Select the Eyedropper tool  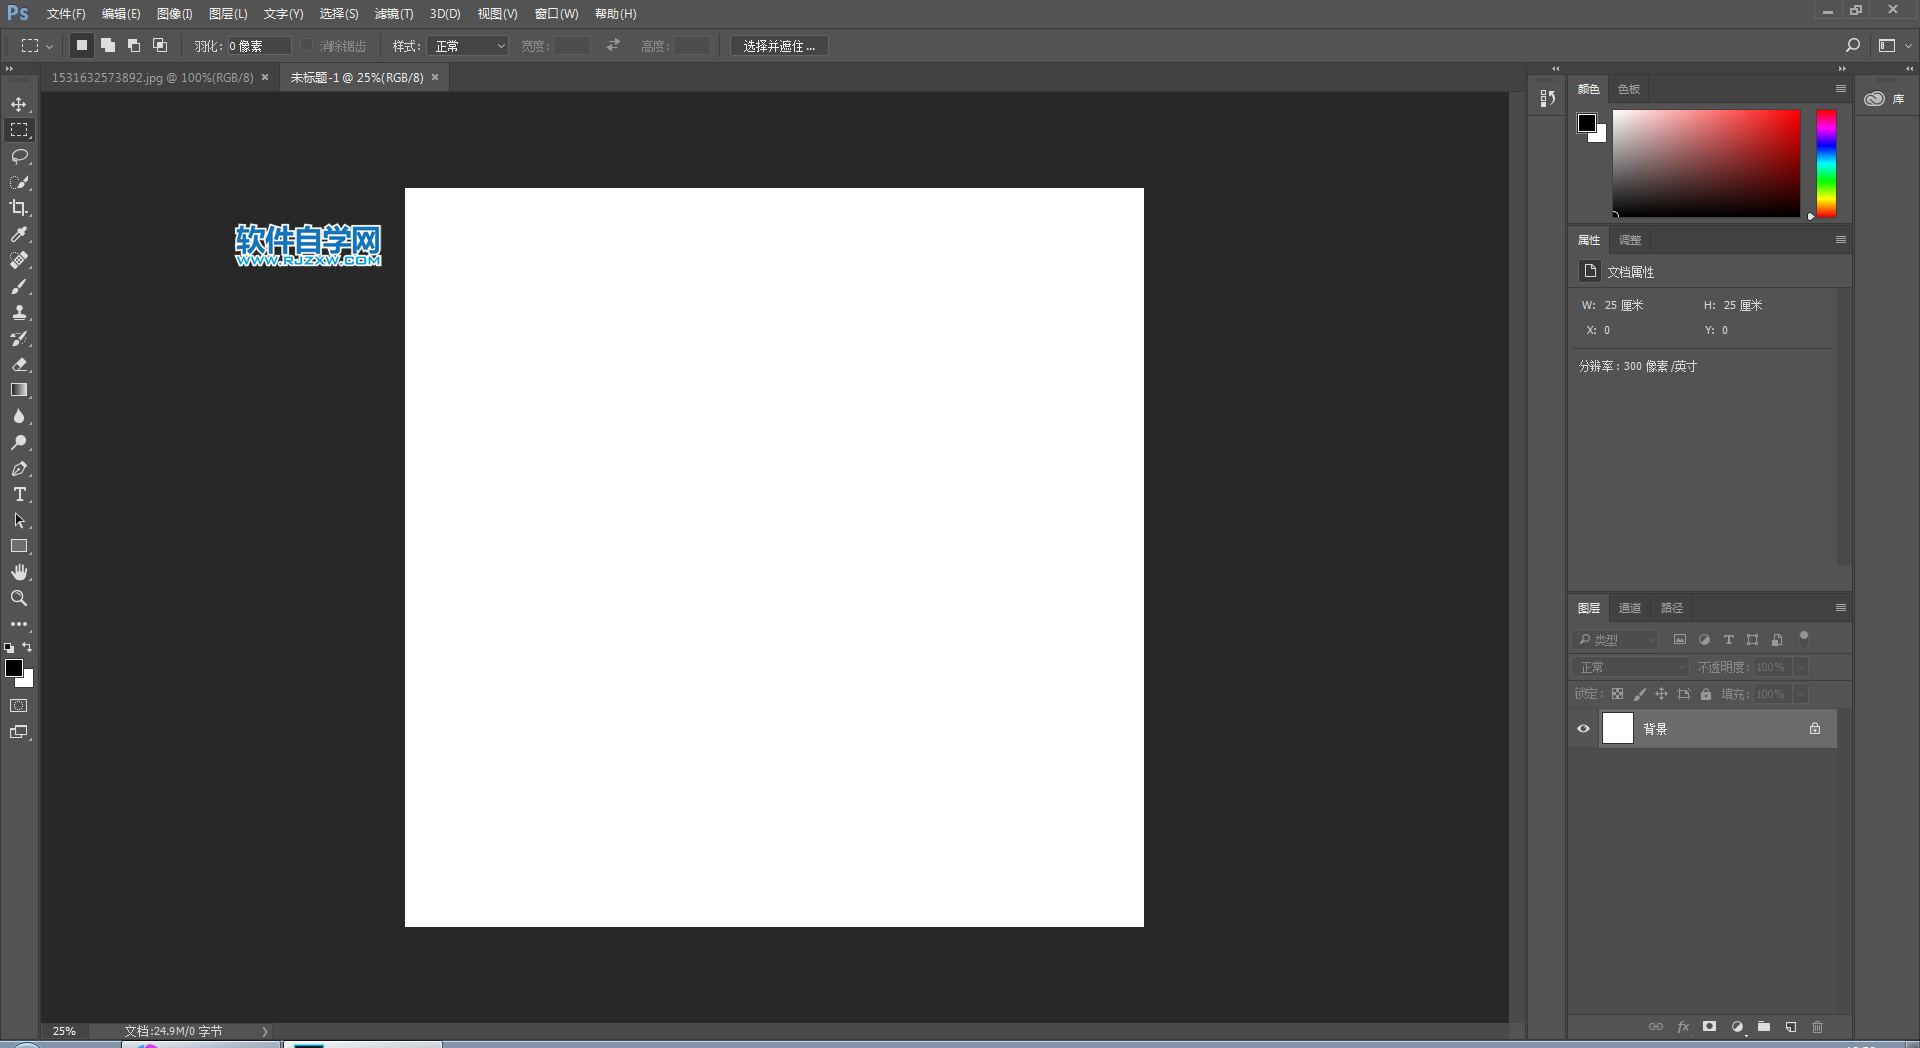coord(19,235)
